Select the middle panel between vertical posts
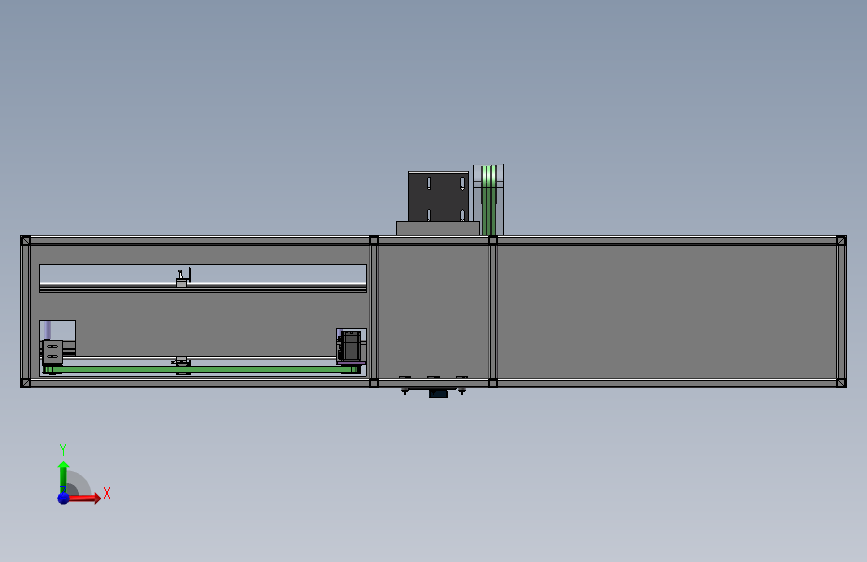The image size is (867, 562). click(434, 312)
